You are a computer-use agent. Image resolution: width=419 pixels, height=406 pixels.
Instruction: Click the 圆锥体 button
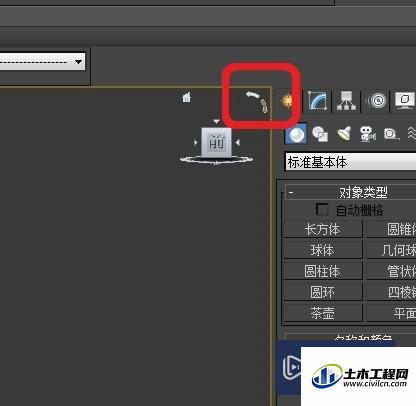pyautogui.click(x=392, y=229)
